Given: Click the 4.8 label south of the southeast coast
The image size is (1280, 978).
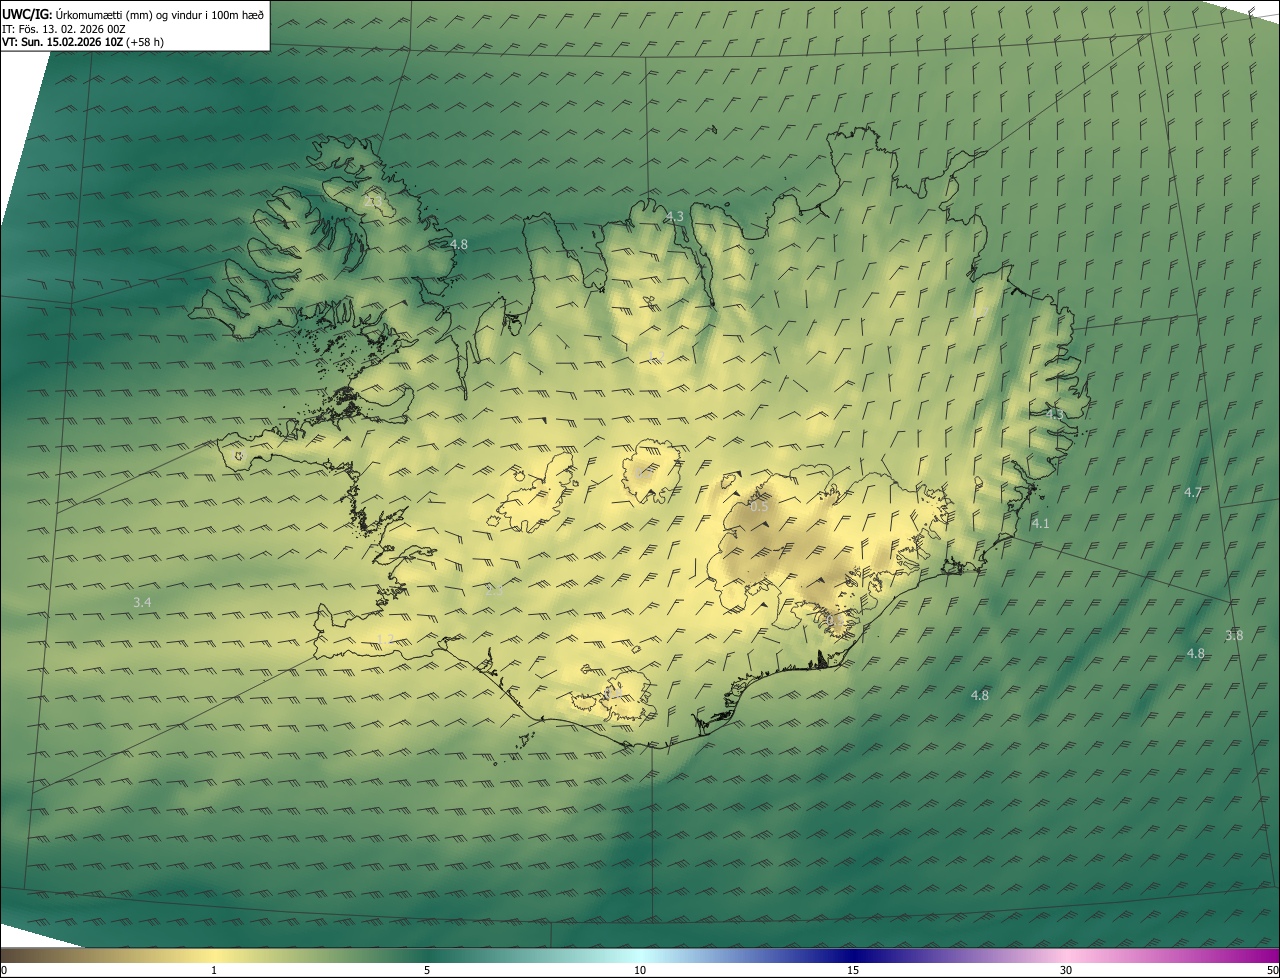Looking at the screenshot, I should point(980,695).
